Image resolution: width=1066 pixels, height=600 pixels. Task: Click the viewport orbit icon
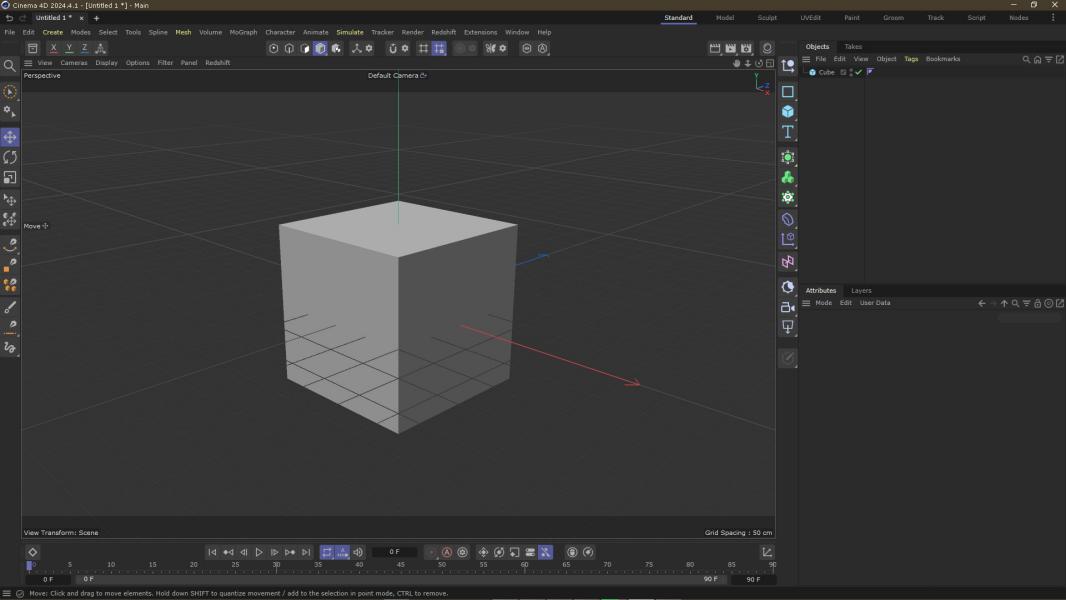point(759,63)
